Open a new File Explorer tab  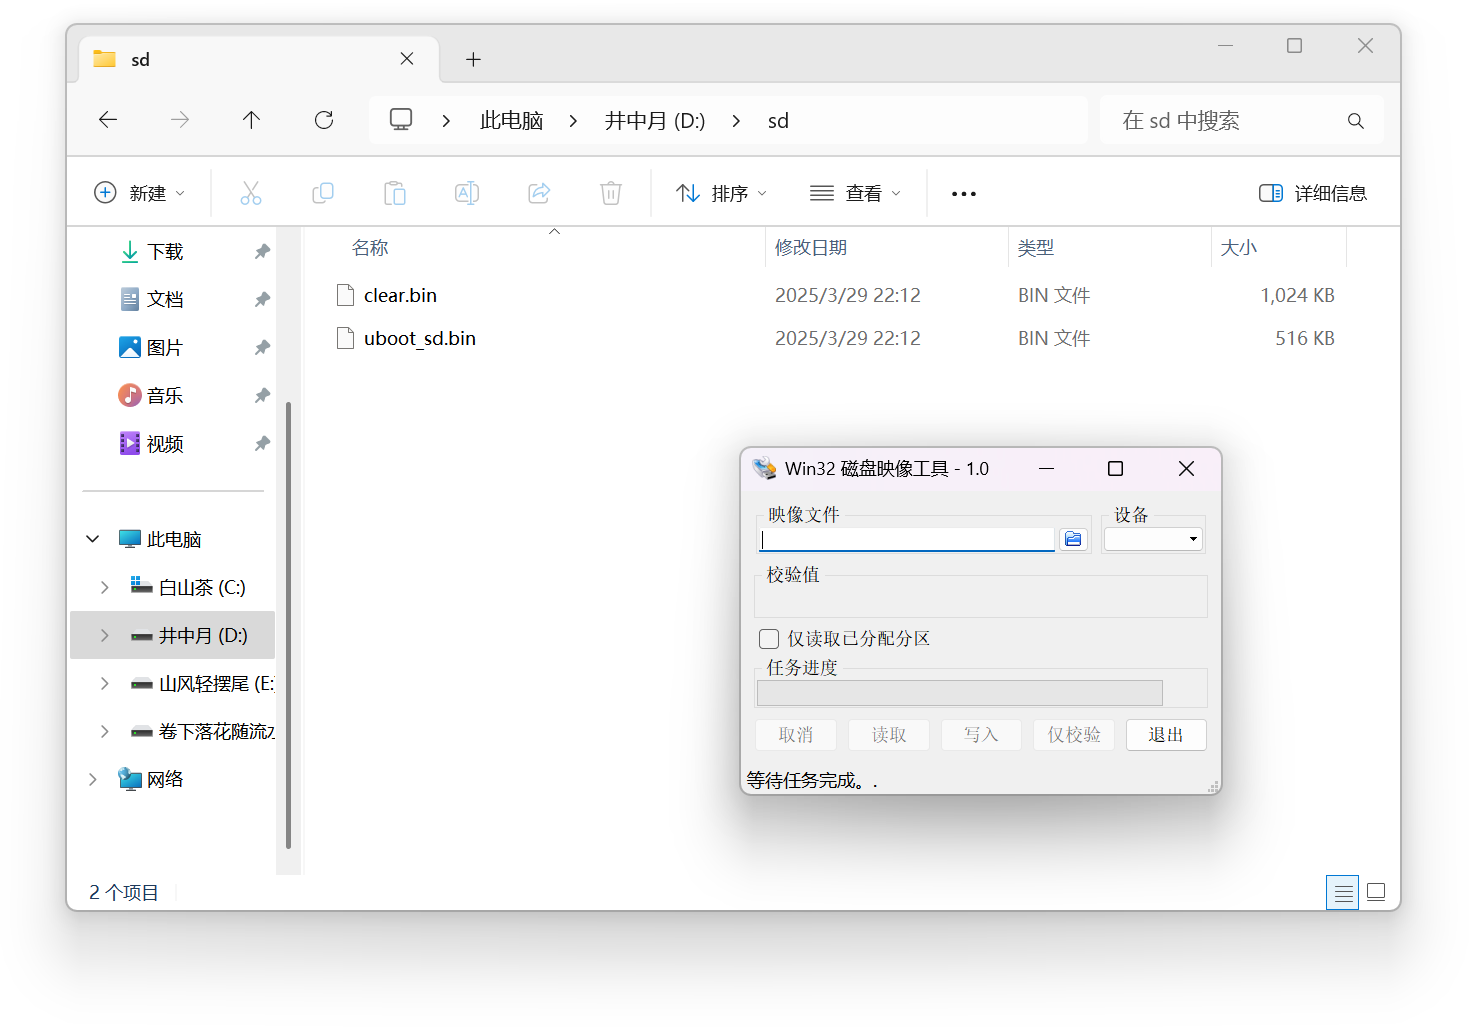[x=473, y=59]
